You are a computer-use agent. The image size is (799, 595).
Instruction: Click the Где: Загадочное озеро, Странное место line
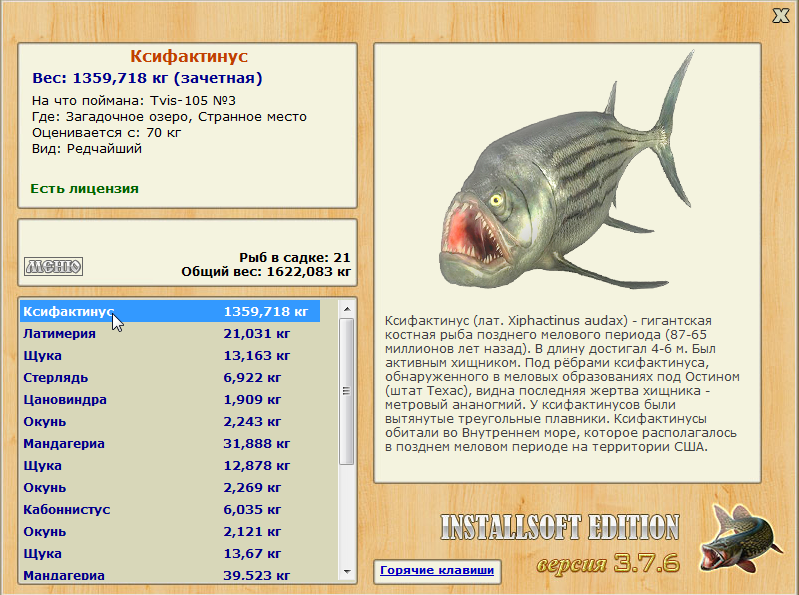click(169, 117)
